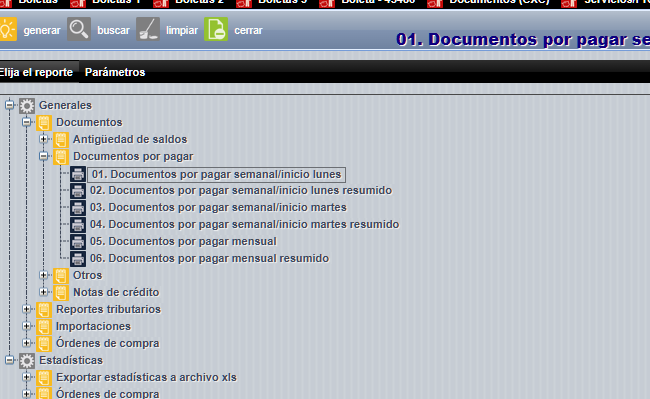Click the Estadísticas label
Screen dimensions: 650x399
[71, 360]
